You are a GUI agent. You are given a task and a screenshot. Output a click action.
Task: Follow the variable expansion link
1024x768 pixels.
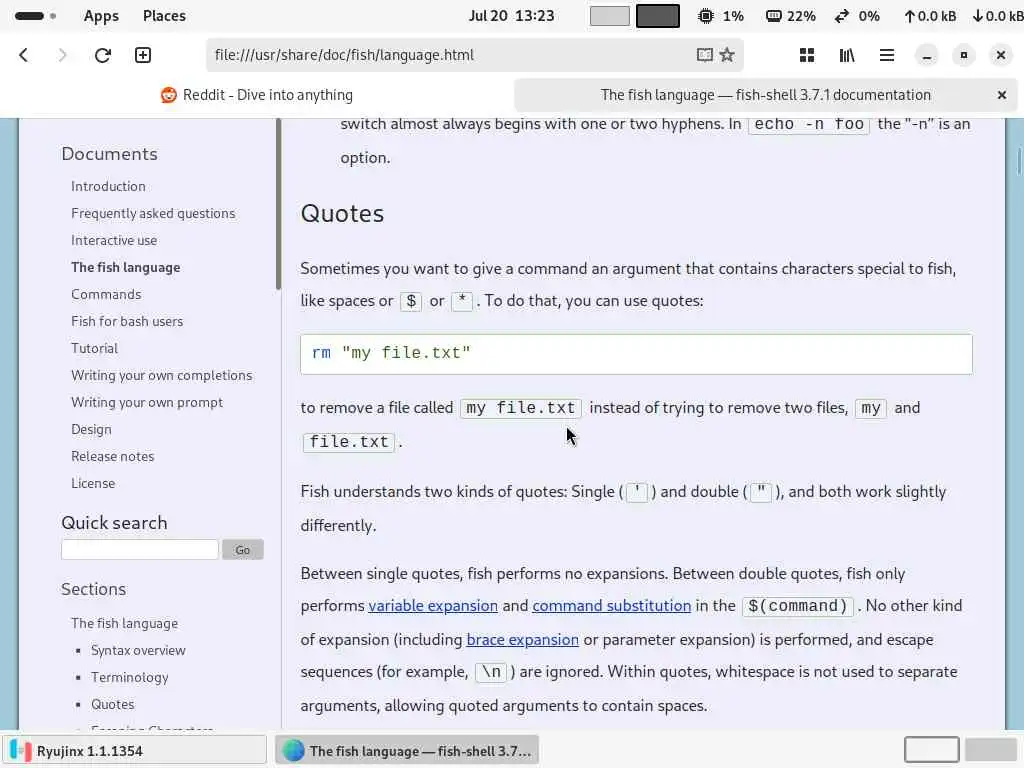[x=433, y=606]
